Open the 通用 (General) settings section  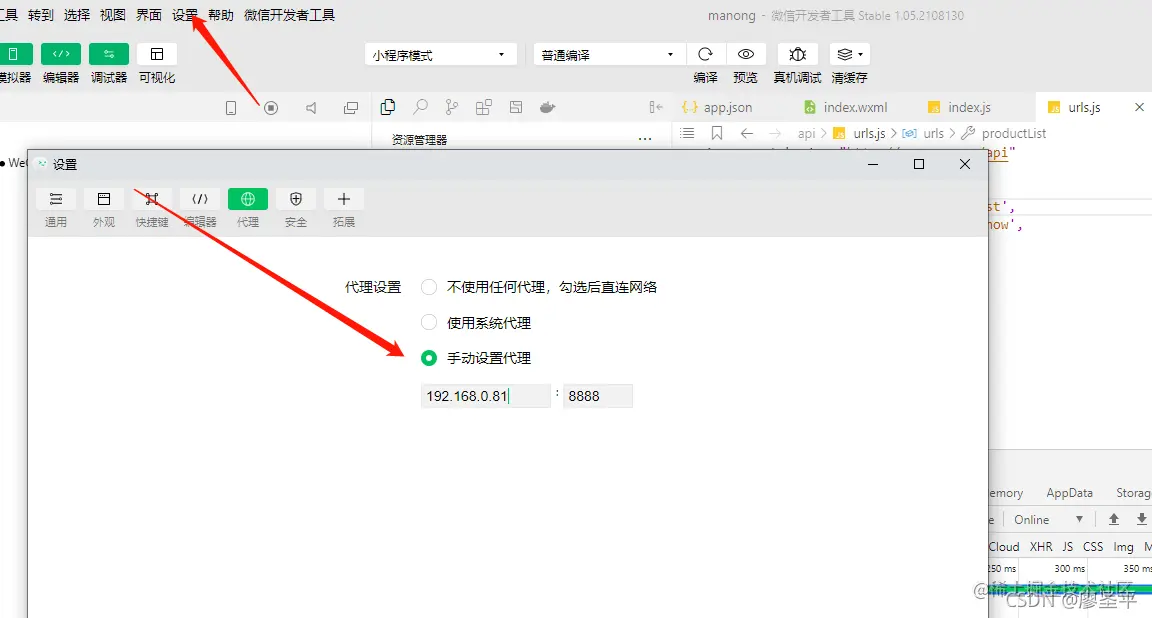[x=56, y=207]
